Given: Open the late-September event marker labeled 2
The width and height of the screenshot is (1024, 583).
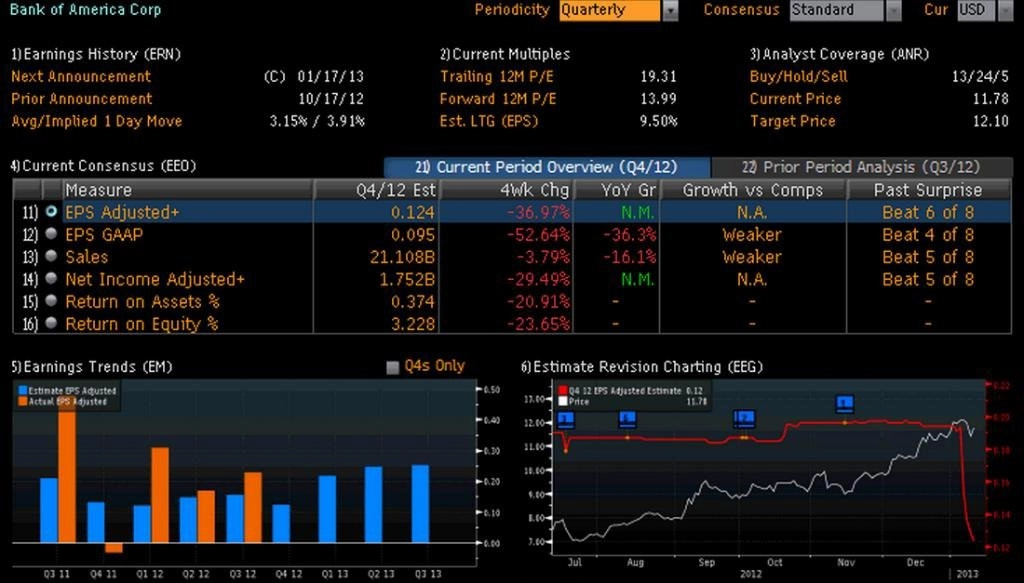Looking at the screenshot, I should 744,418.
